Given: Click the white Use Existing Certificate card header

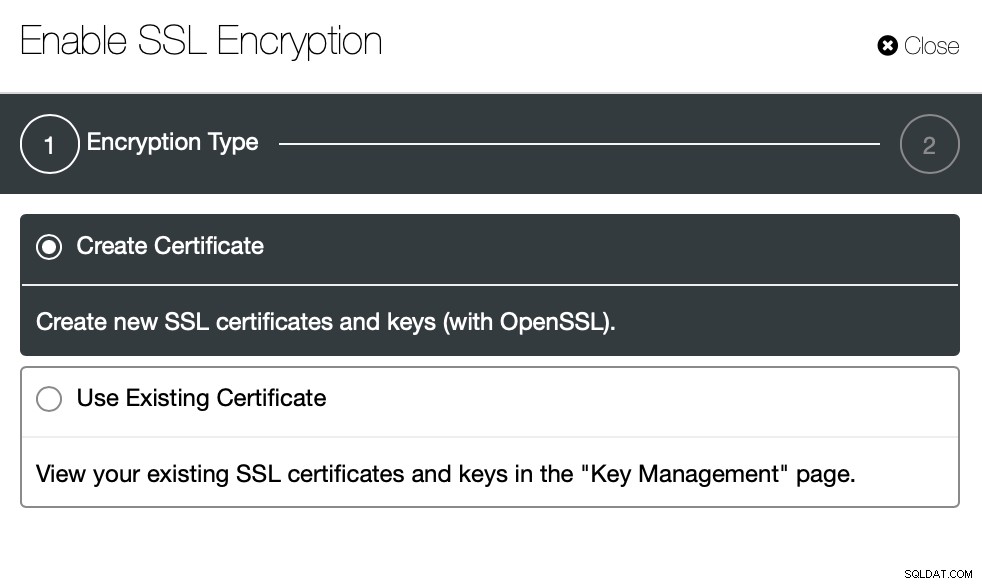Looking at the screenshot, I should pyautogui.click(x=490, y=402).
